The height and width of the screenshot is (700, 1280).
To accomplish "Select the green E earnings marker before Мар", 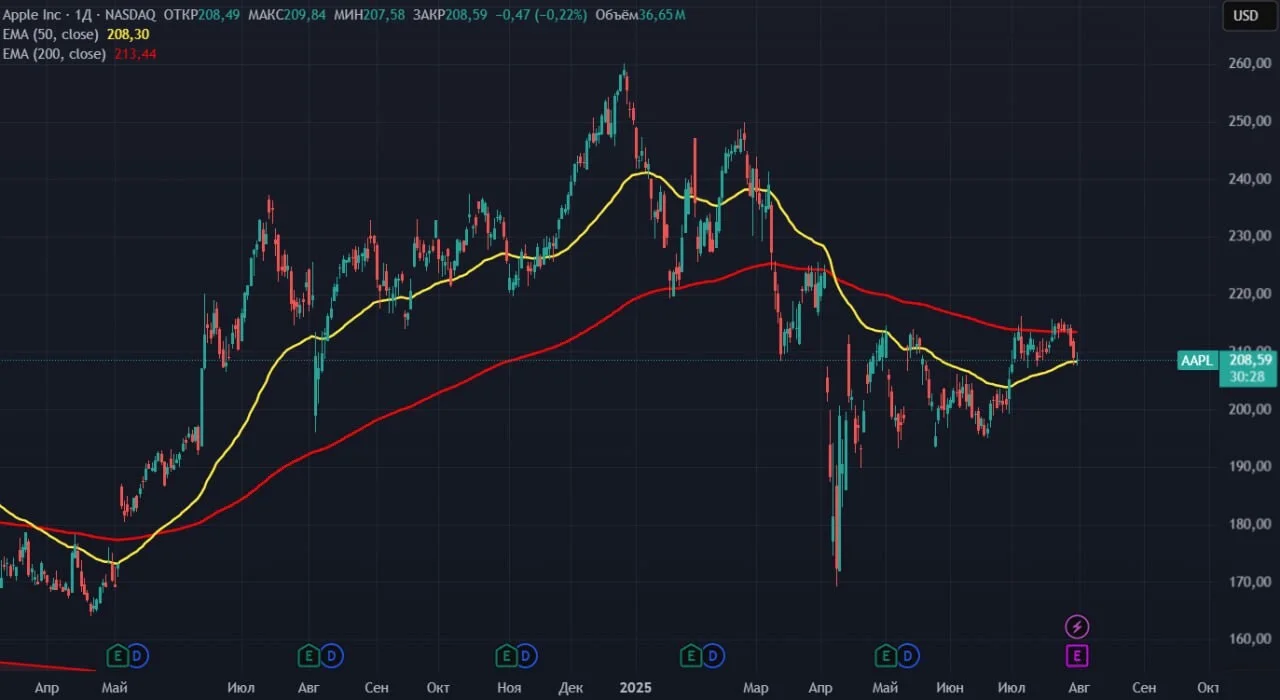I will (691, 656).
